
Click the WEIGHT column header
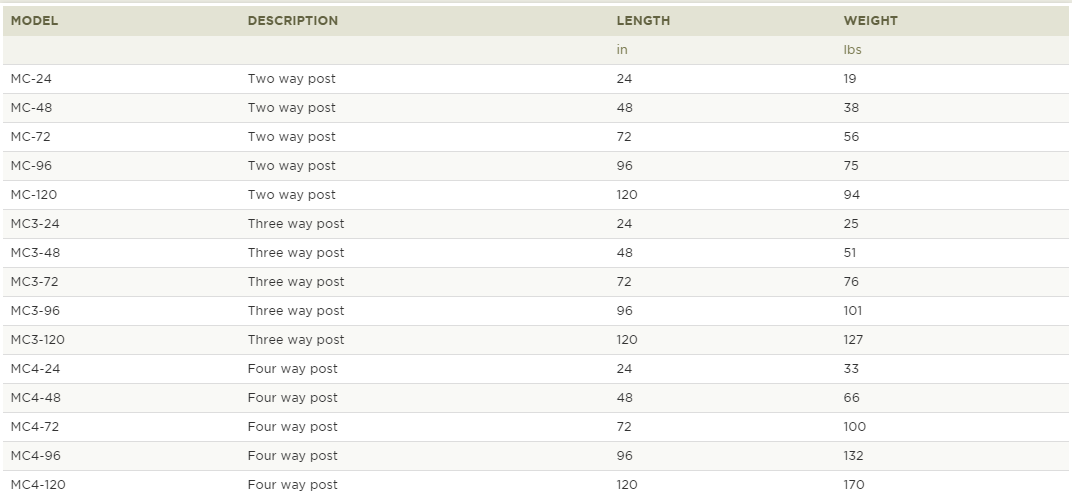click(870, 21)
